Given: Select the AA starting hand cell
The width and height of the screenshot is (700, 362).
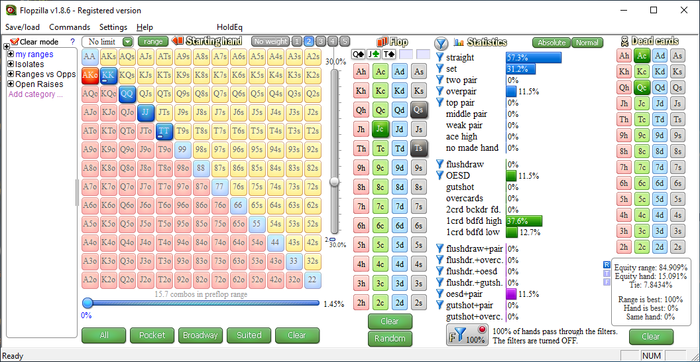Looking at the screenshot, I should [90, 57].
